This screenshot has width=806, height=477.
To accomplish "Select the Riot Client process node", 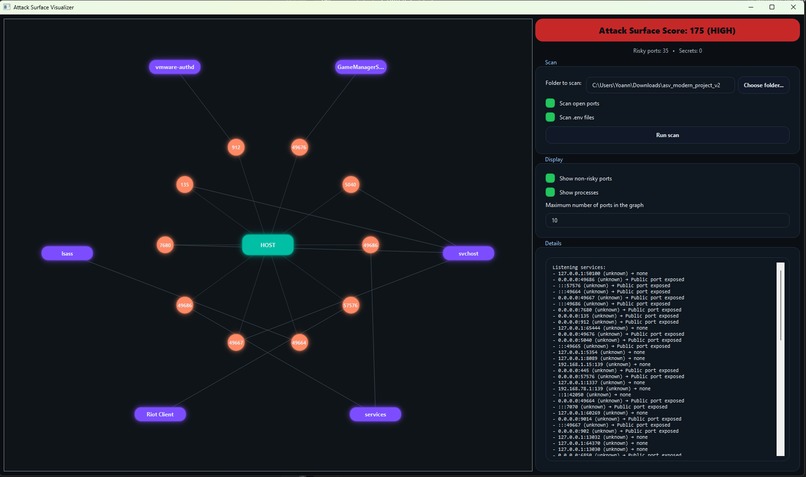I will tap(160, 414).
